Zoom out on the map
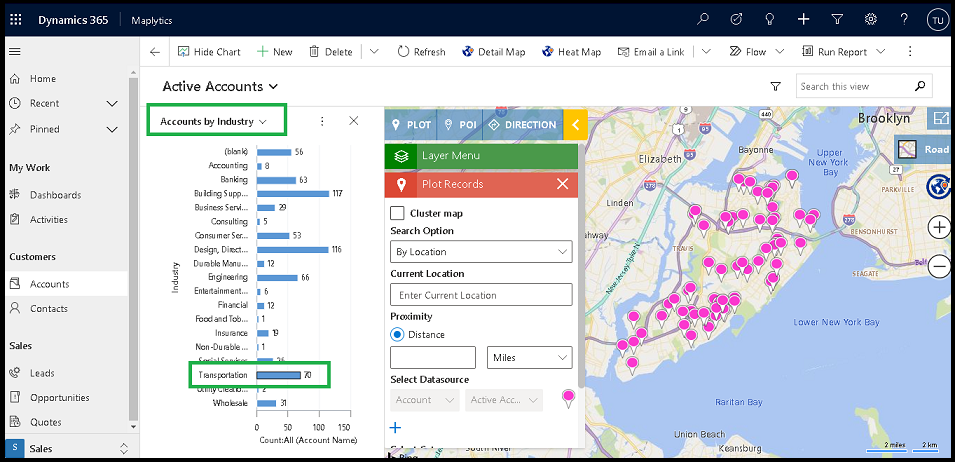 coord(938,266)
